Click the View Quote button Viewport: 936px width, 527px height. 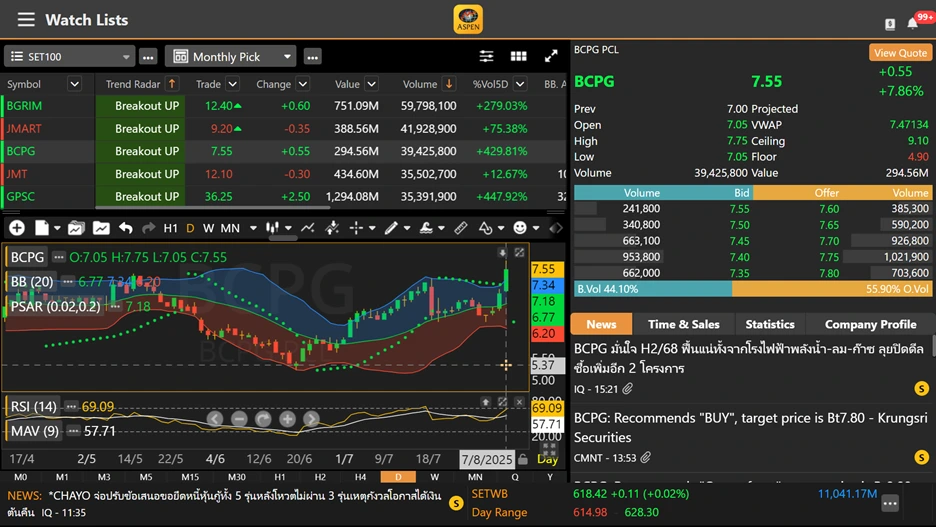pyautogui.click(x=899, y=53)
